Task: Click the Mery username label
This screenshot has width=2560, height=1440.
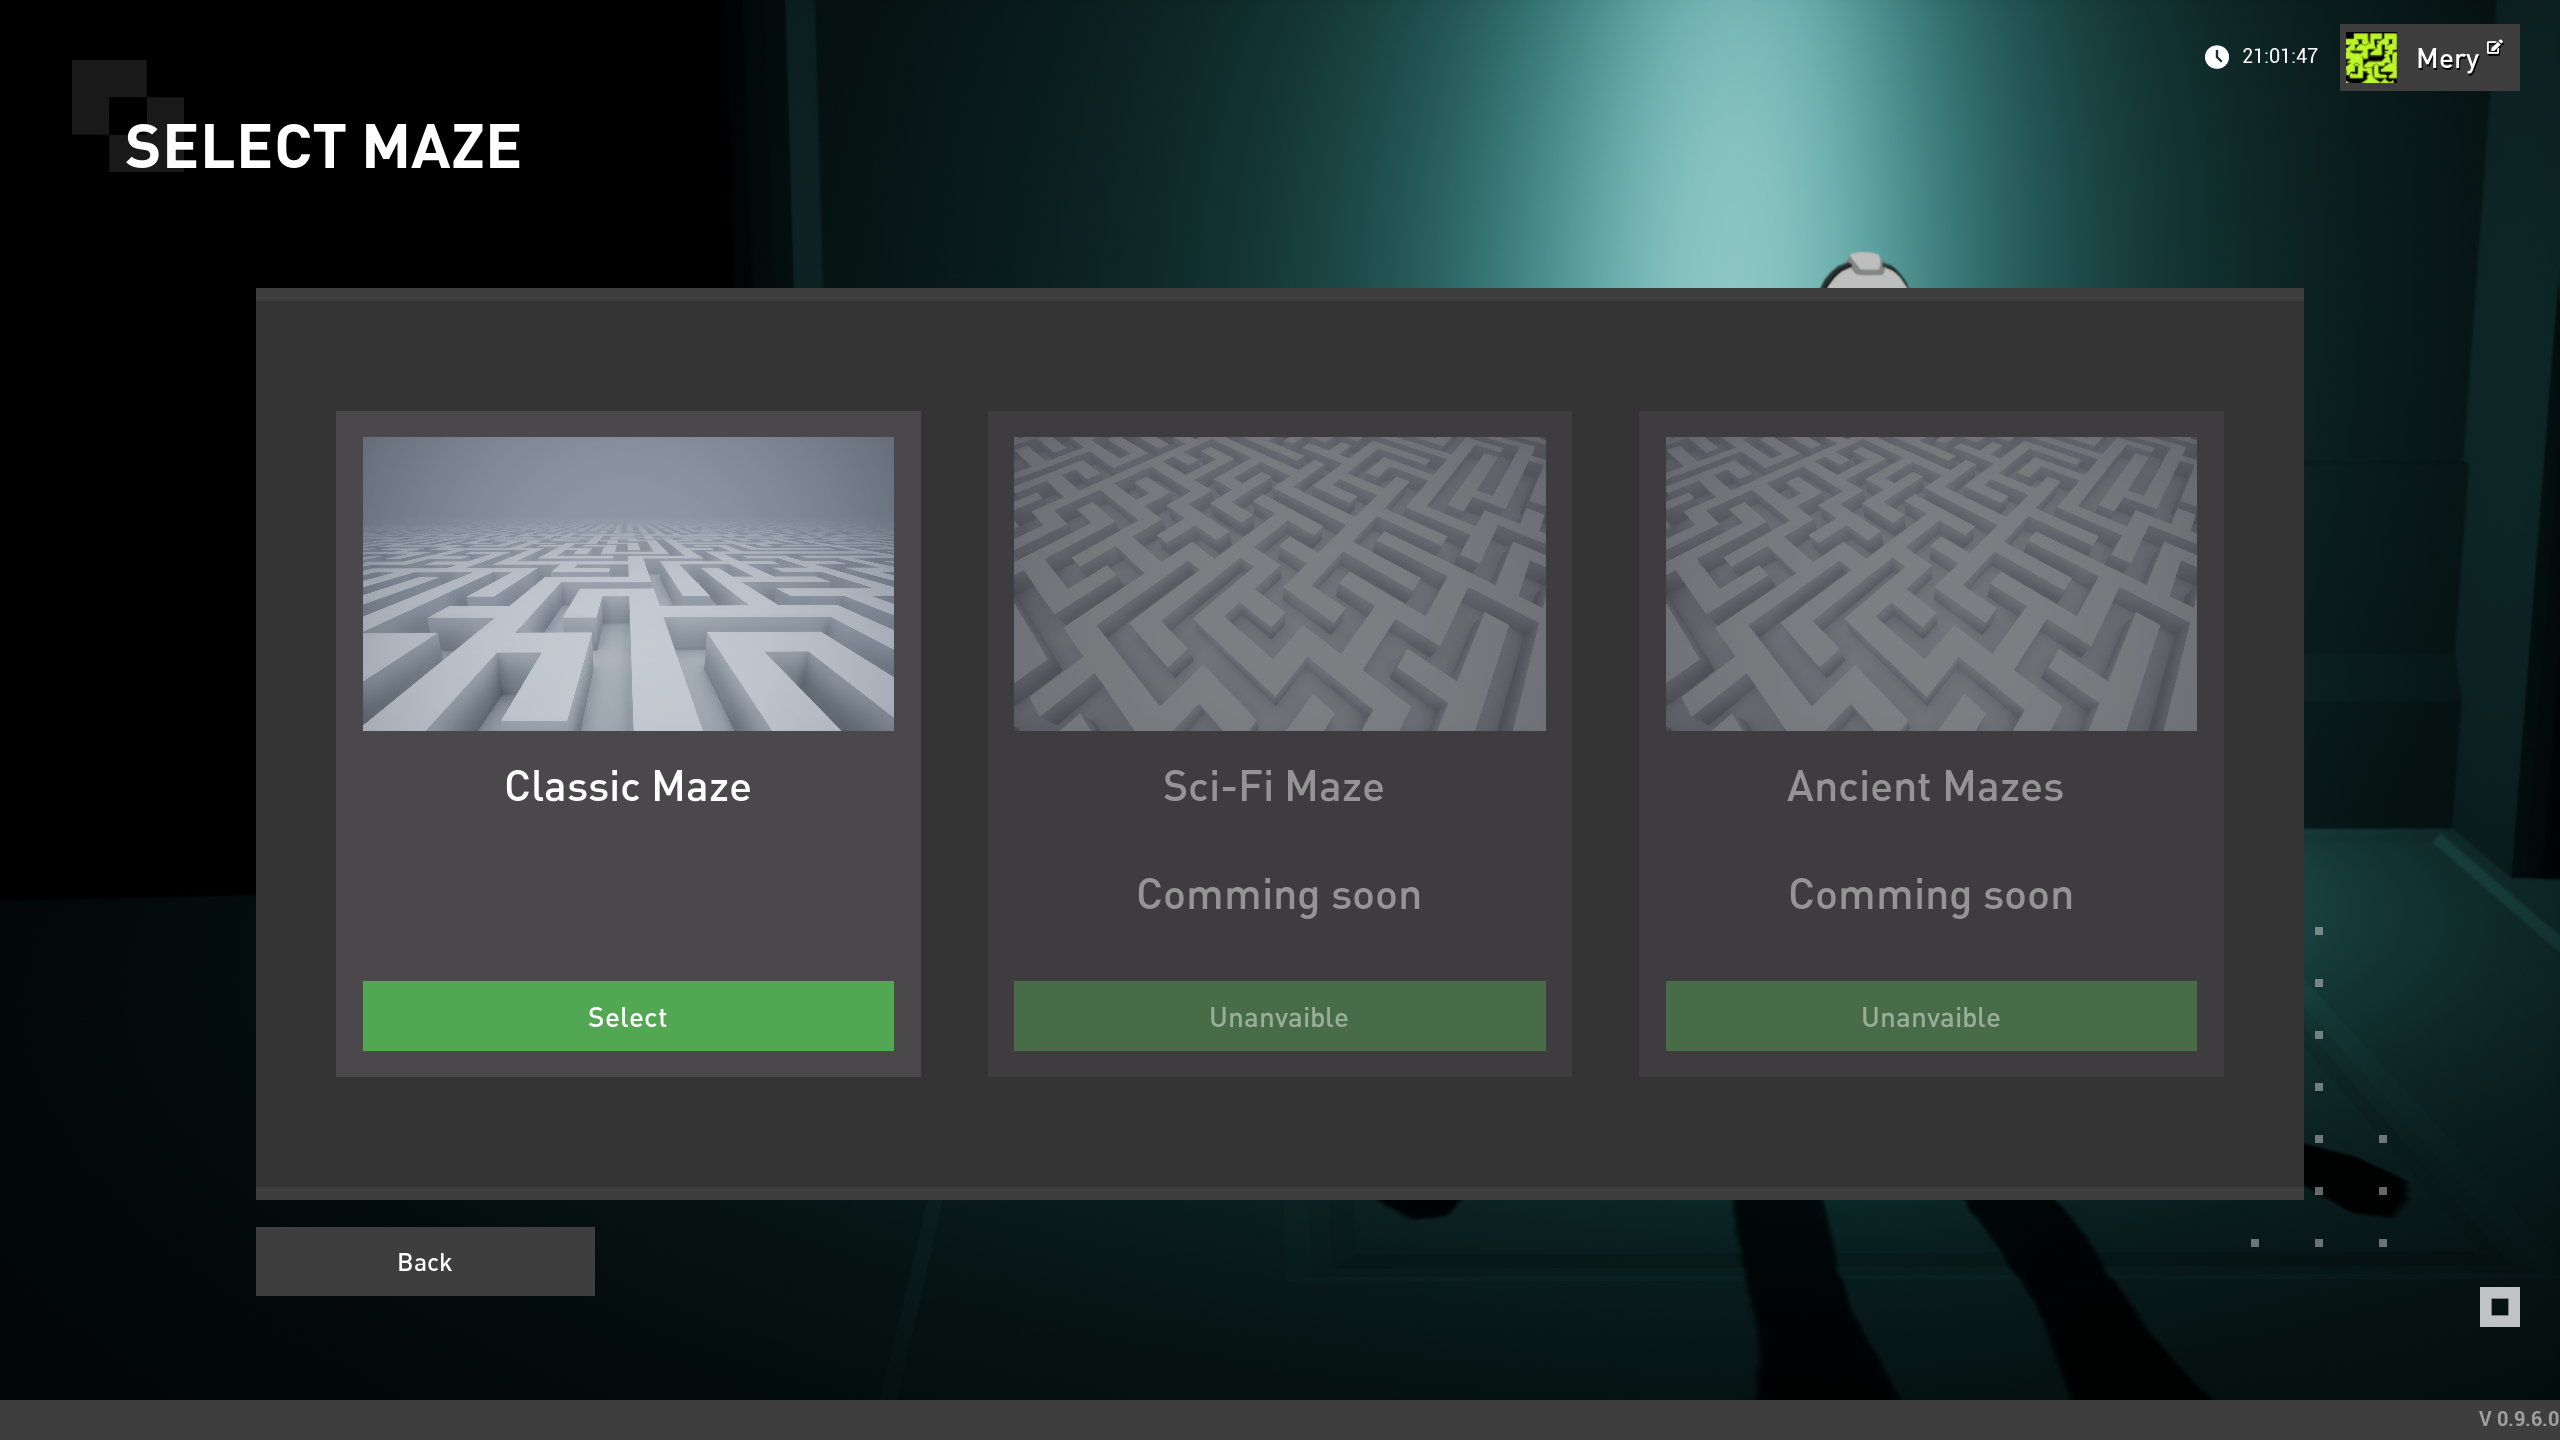Action: pyautogui.click(x=2447, y=59)
